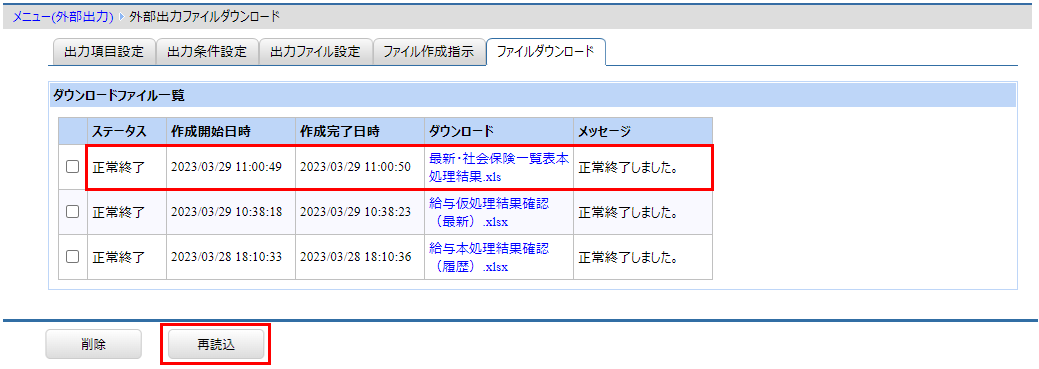1039x369 pixels.
Task: Click completion time 2023/03/28 18:10:36
Action: pos(355,257)
